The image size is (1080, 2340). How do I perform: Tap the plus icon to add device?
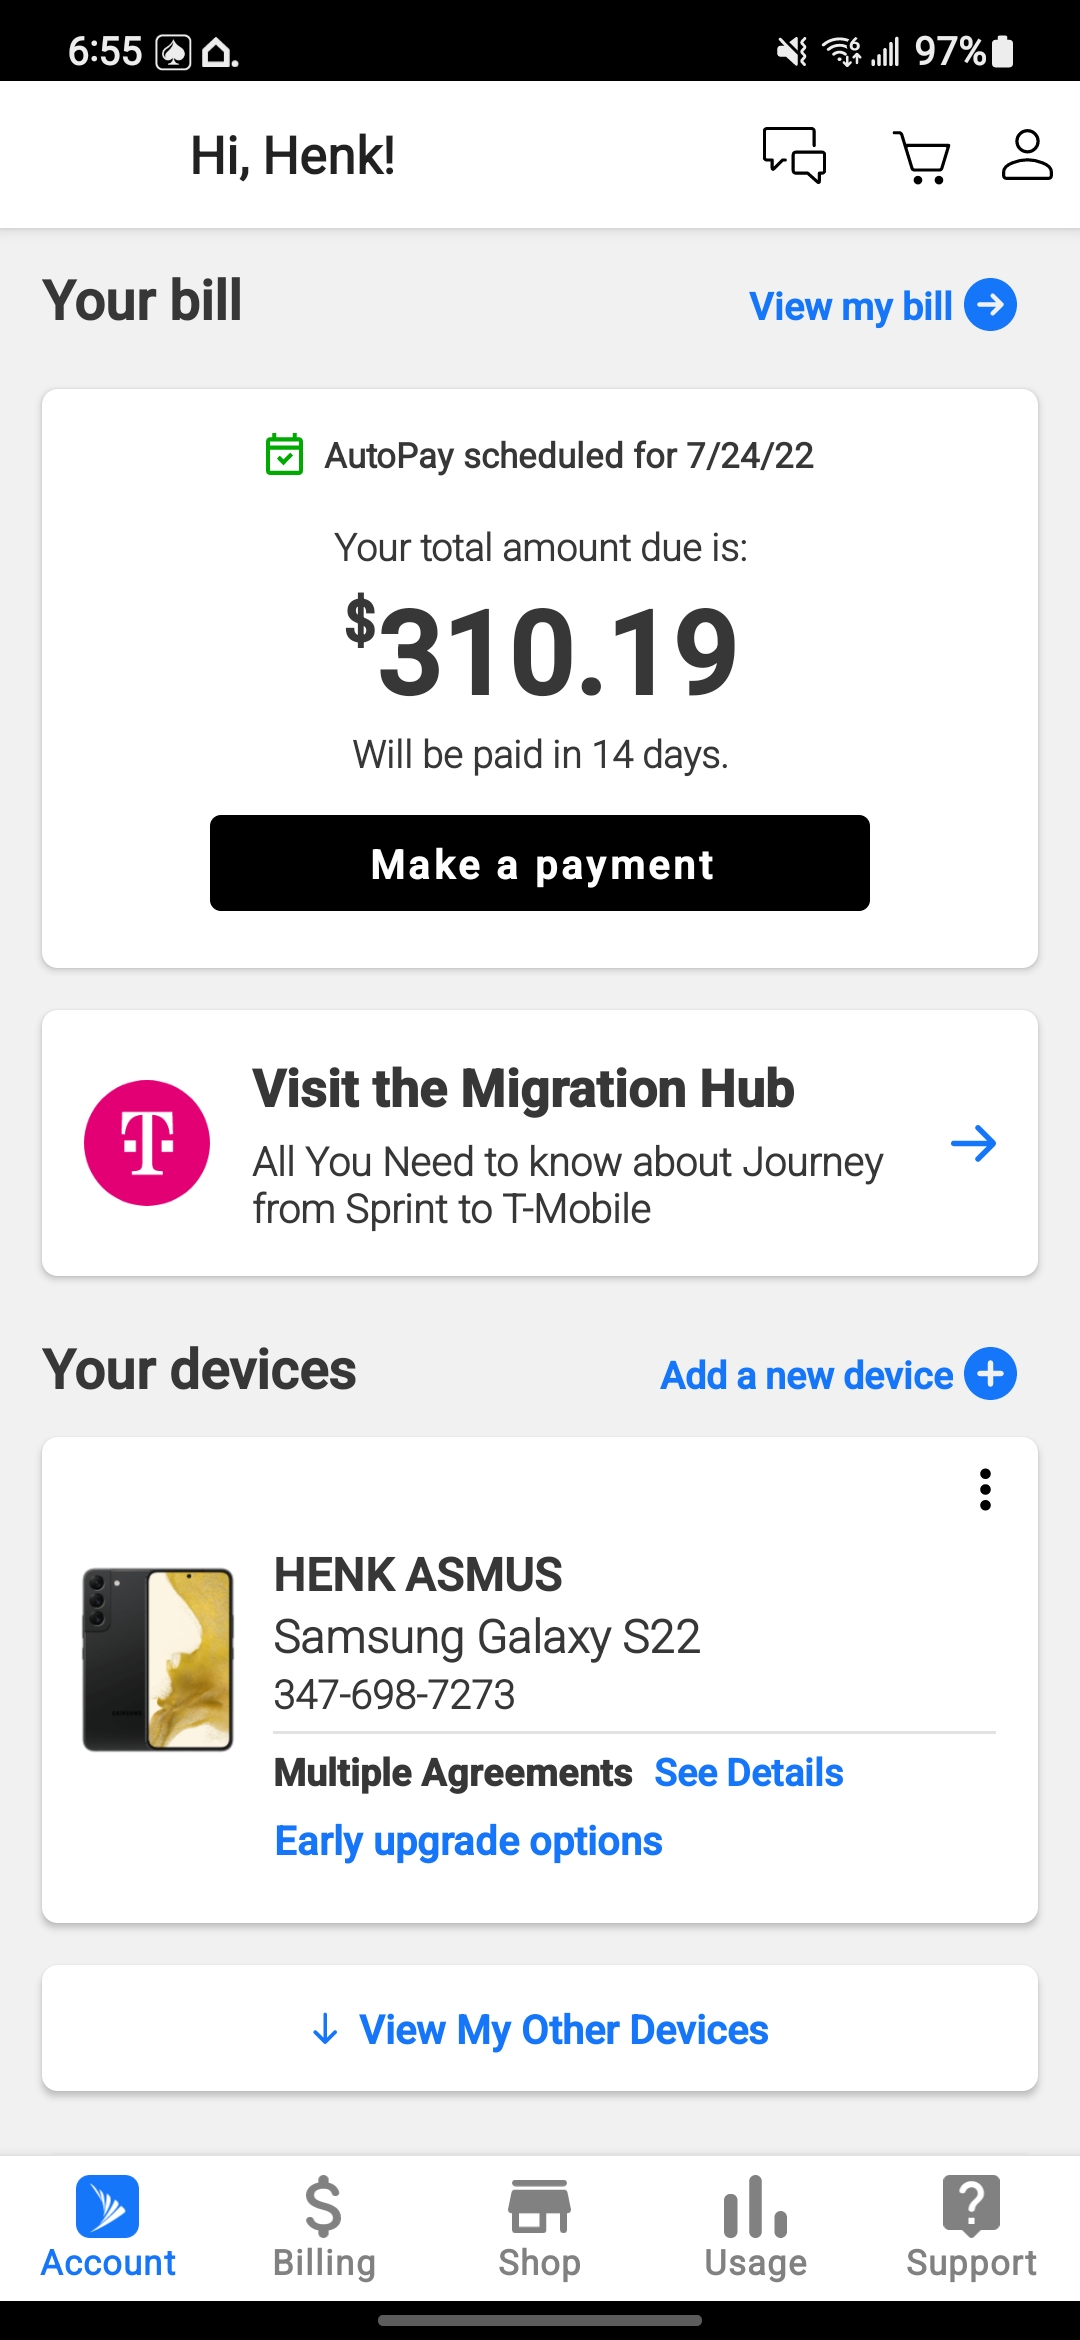point(990,1374)
